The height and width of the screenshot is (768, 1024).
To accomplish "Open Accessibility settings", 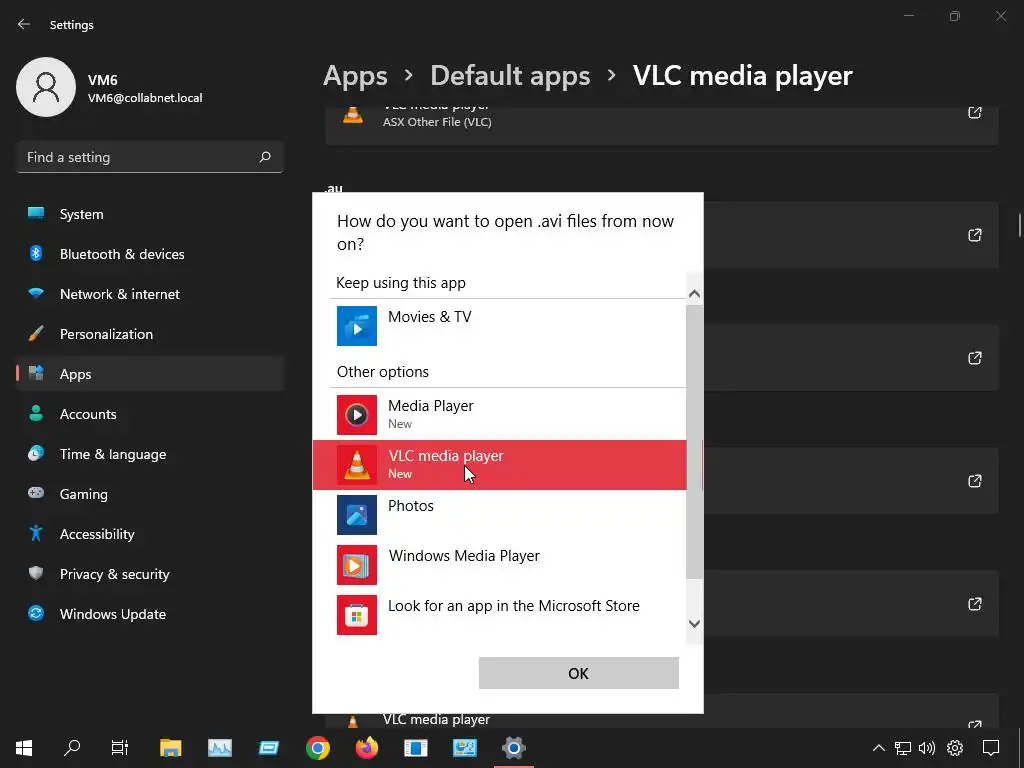I will 150,534.
